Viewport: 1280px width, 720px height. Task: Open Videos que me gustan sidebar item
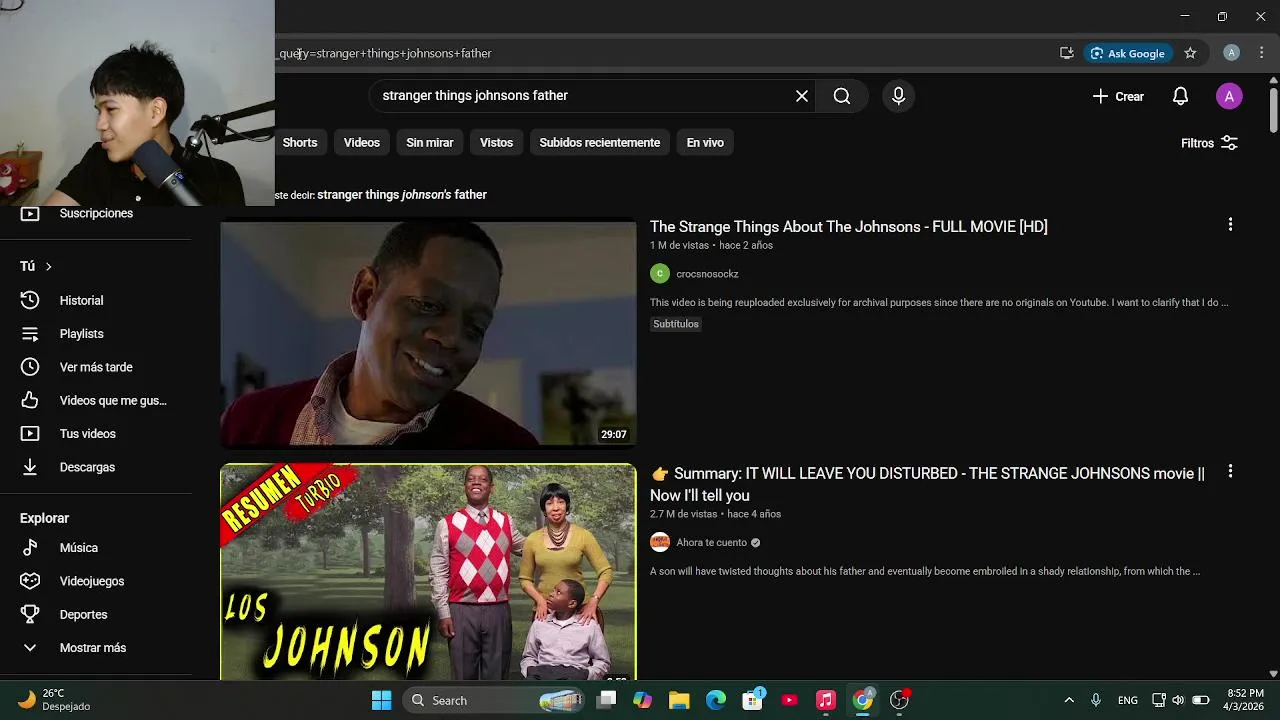click(96, 400)
